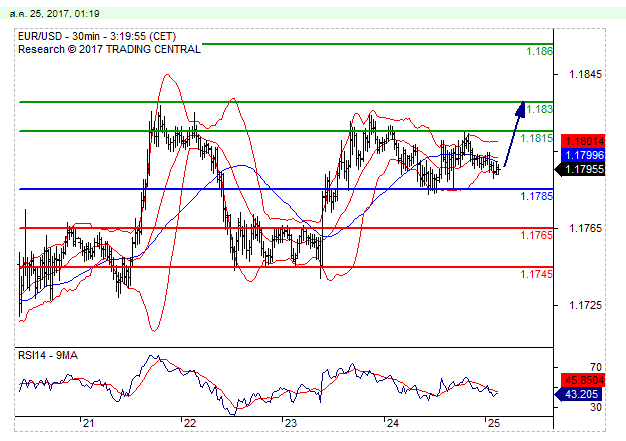Click date label 25 on the time axis

click(x=494, y=423)
